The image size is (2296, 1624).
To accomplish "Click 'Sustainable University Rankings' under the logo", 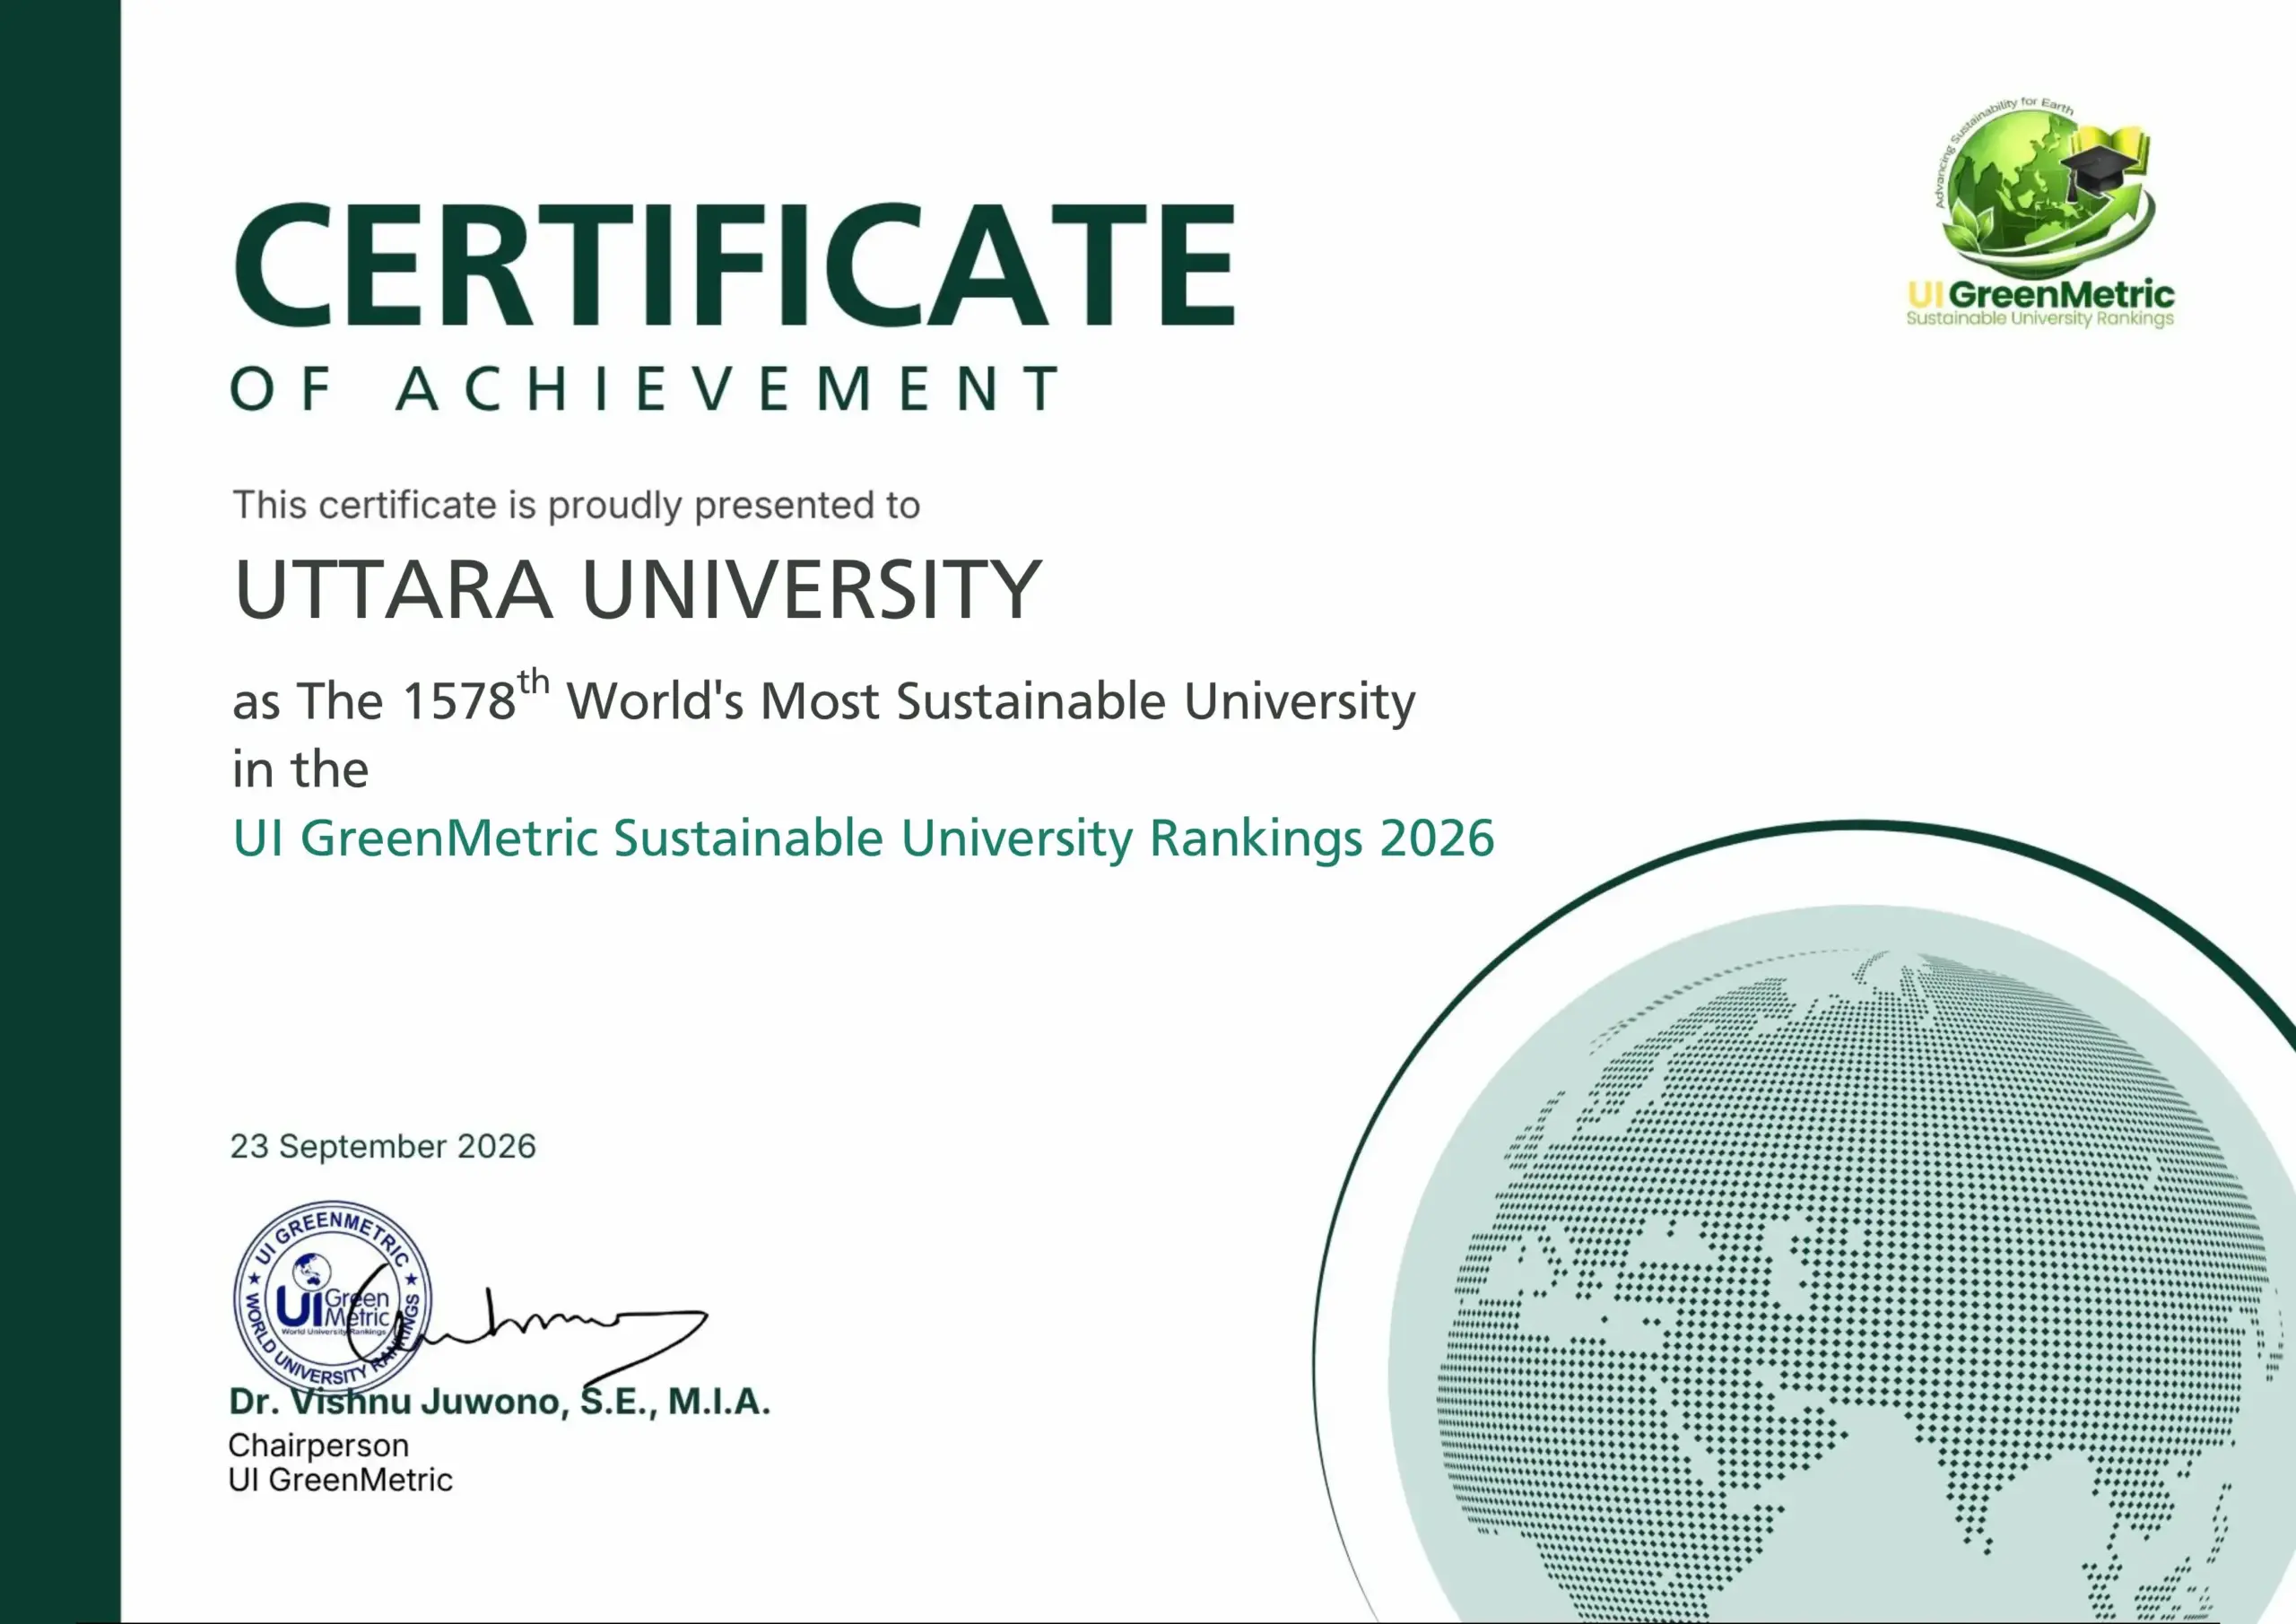I will 2040,319.
